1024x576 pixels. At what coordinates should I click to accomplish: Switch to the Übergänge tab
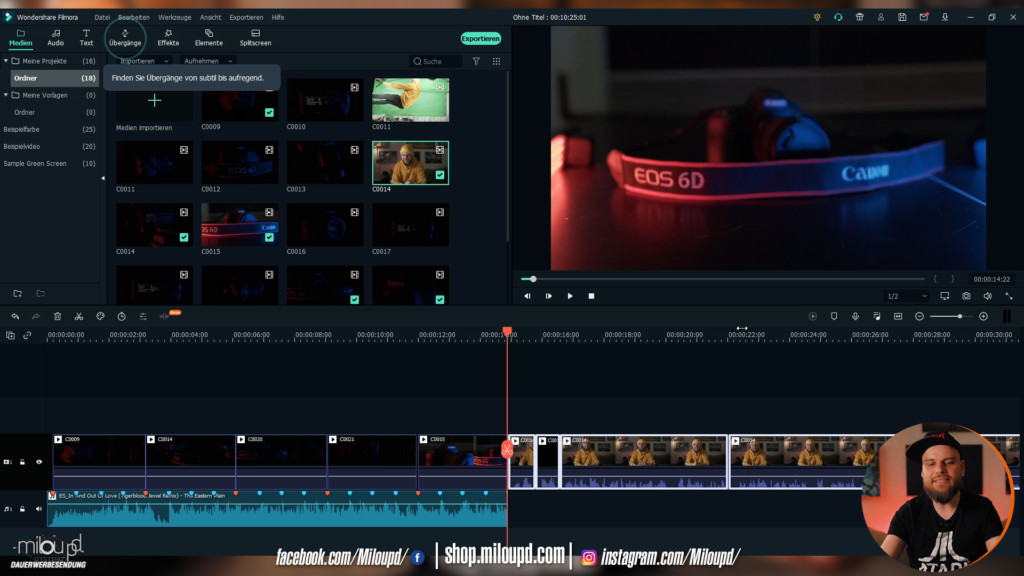click(x=125, y=38)
